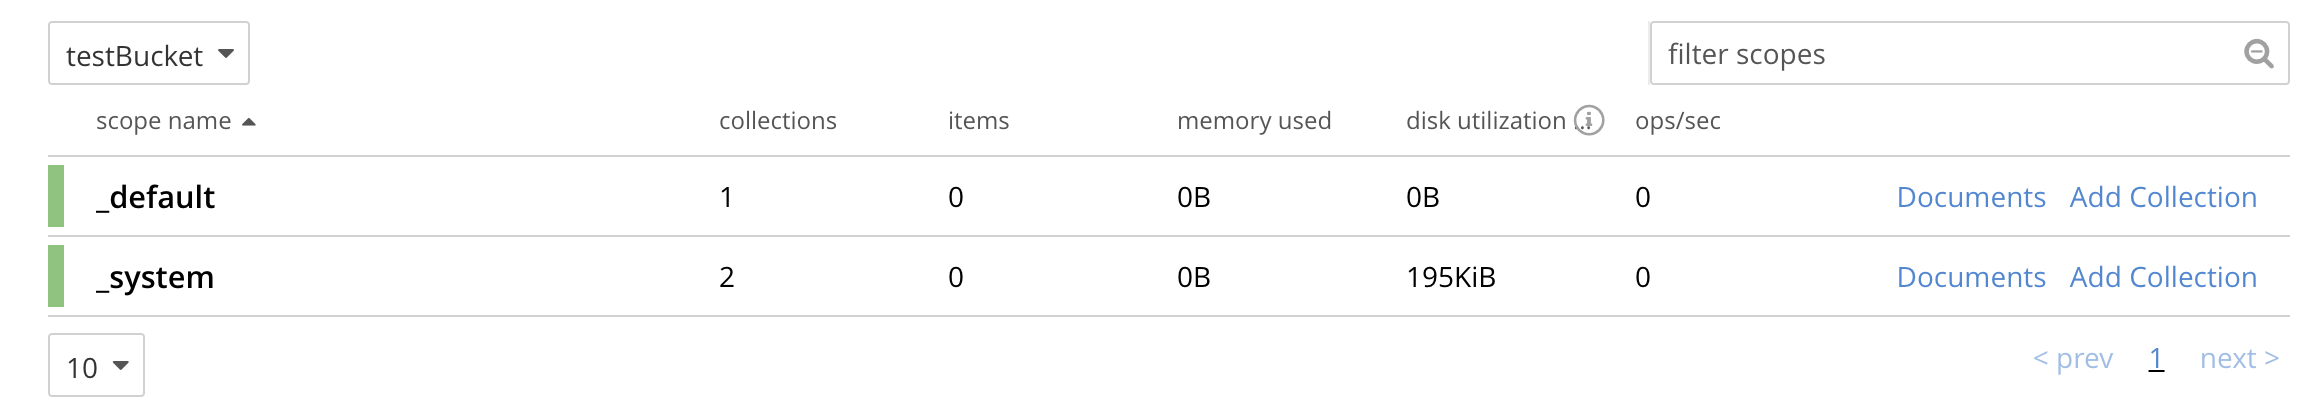Image resolution: width=2310 pixels, height=417 pixels.
Task: Go to the next page
Action: [2239, 358]
